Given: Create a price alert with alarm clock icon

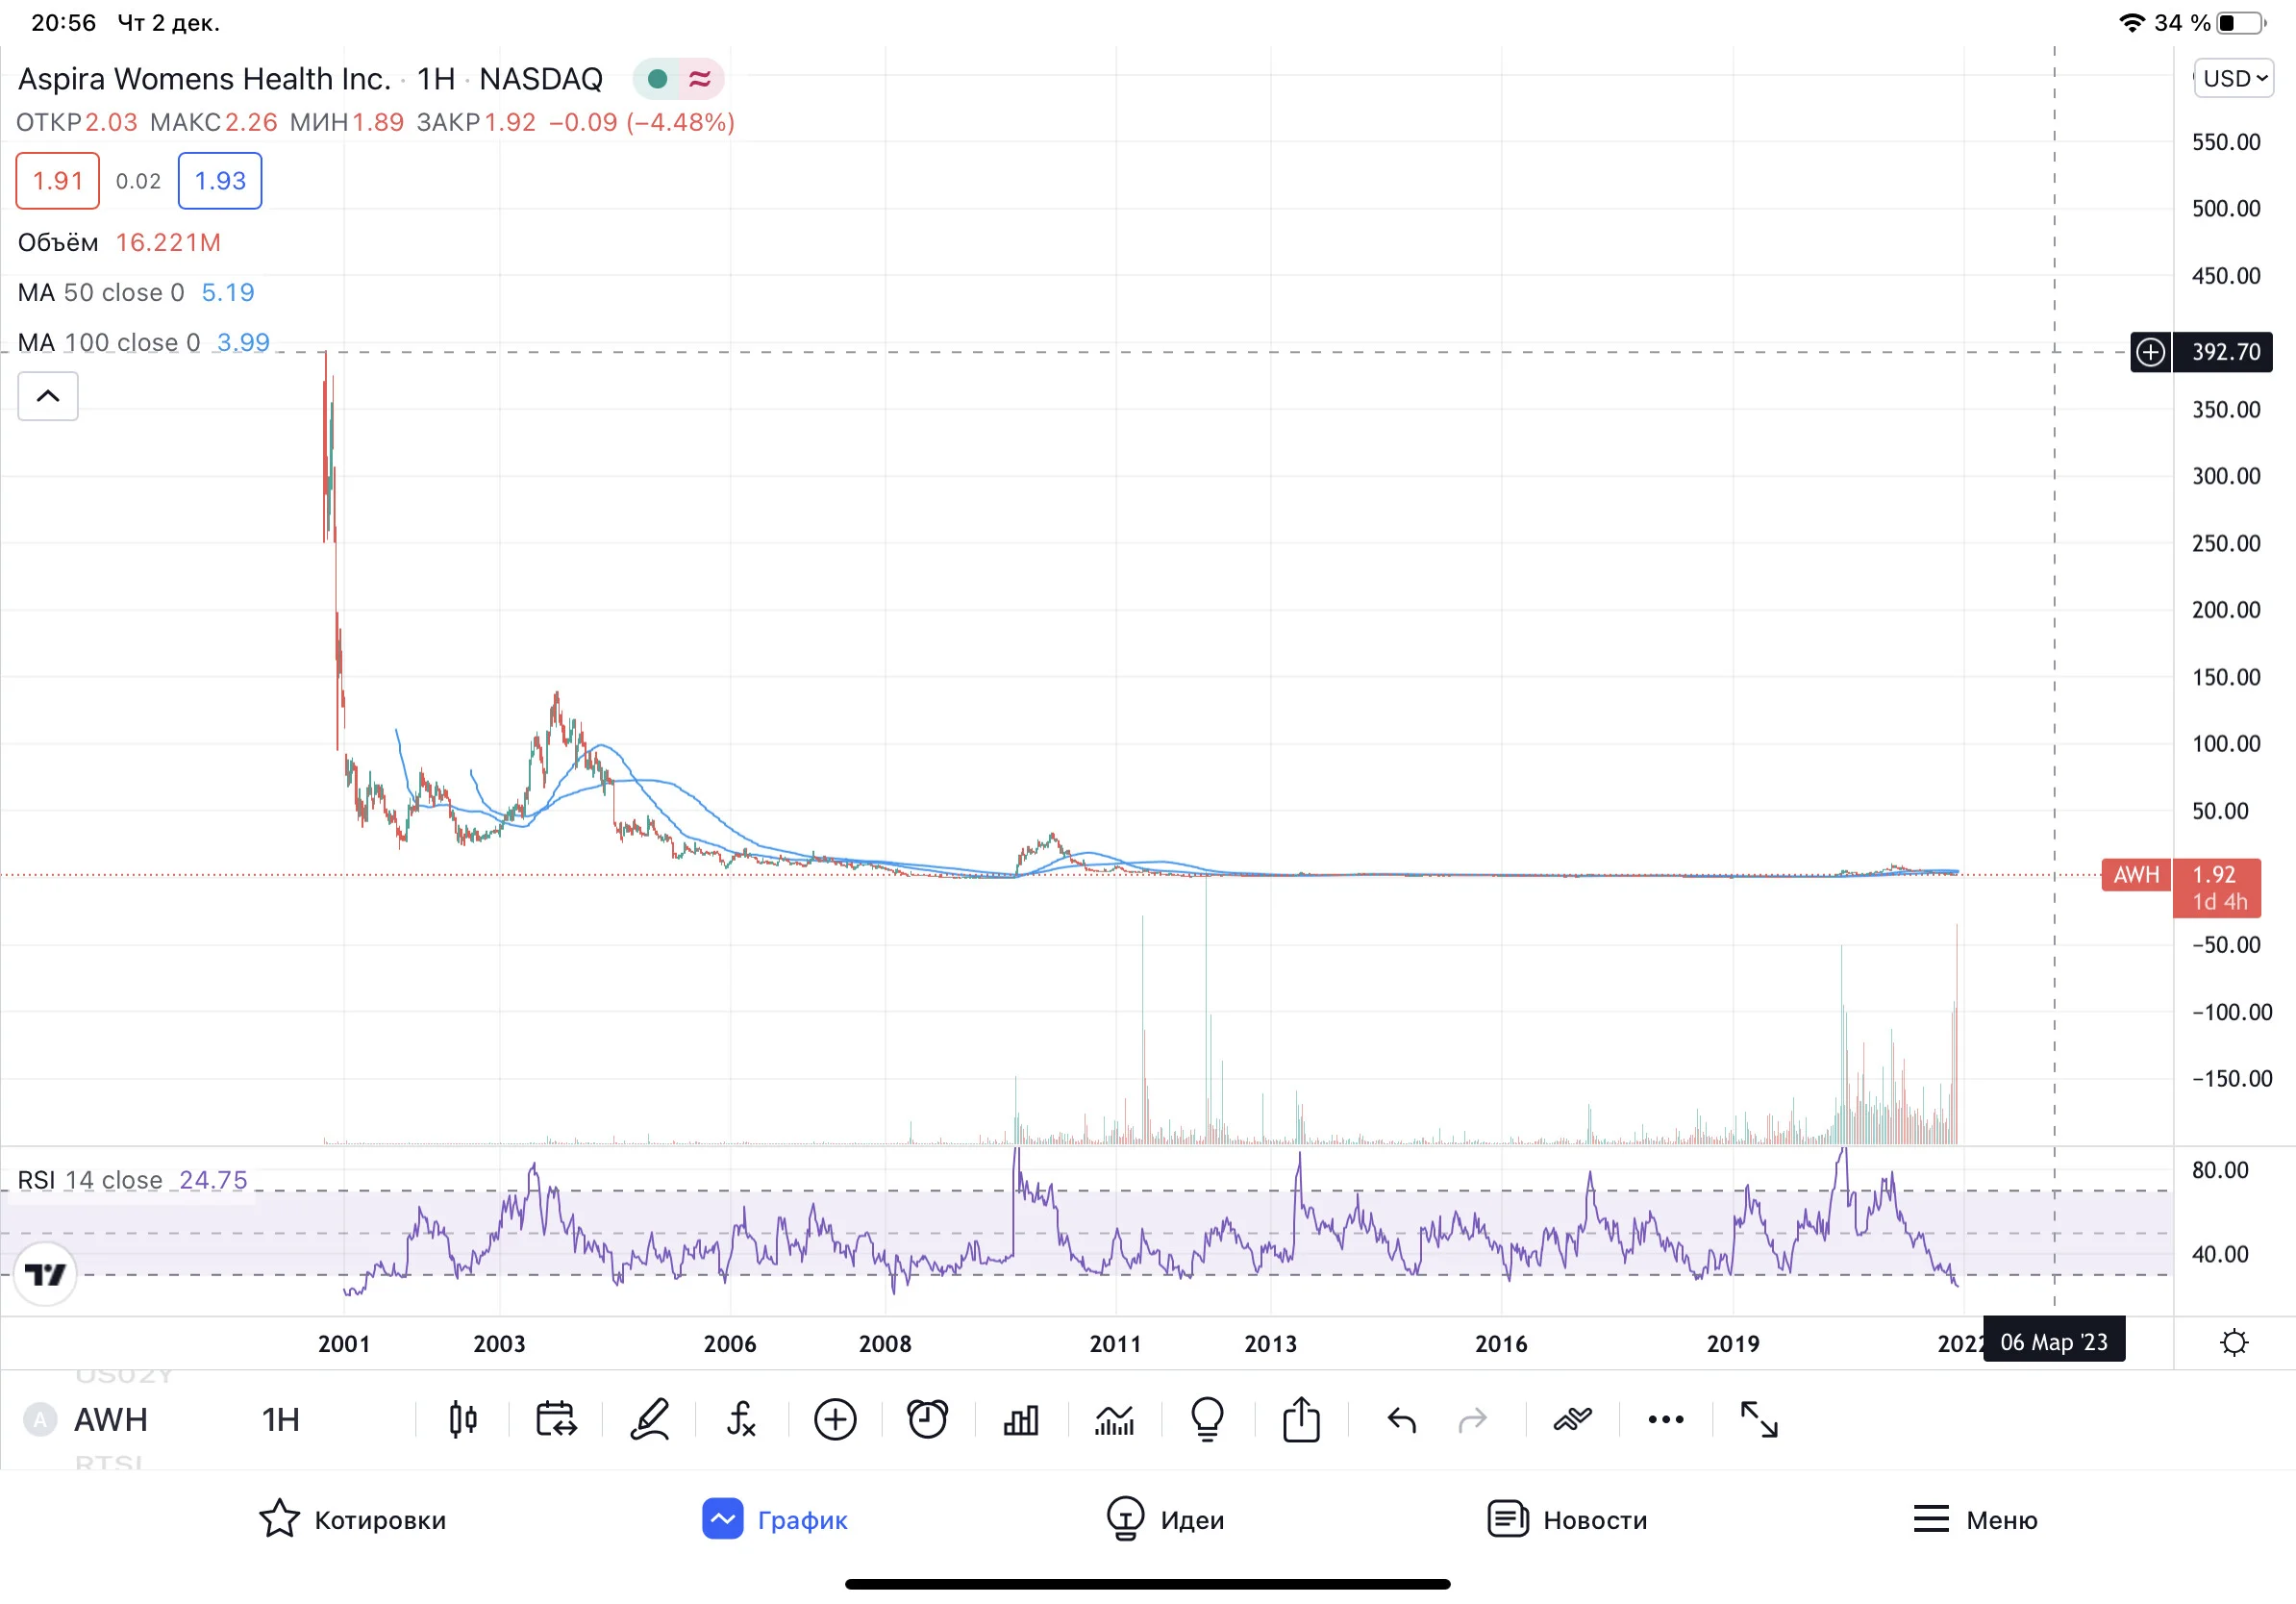Looking at the screenshot, I should point(927,1419).
